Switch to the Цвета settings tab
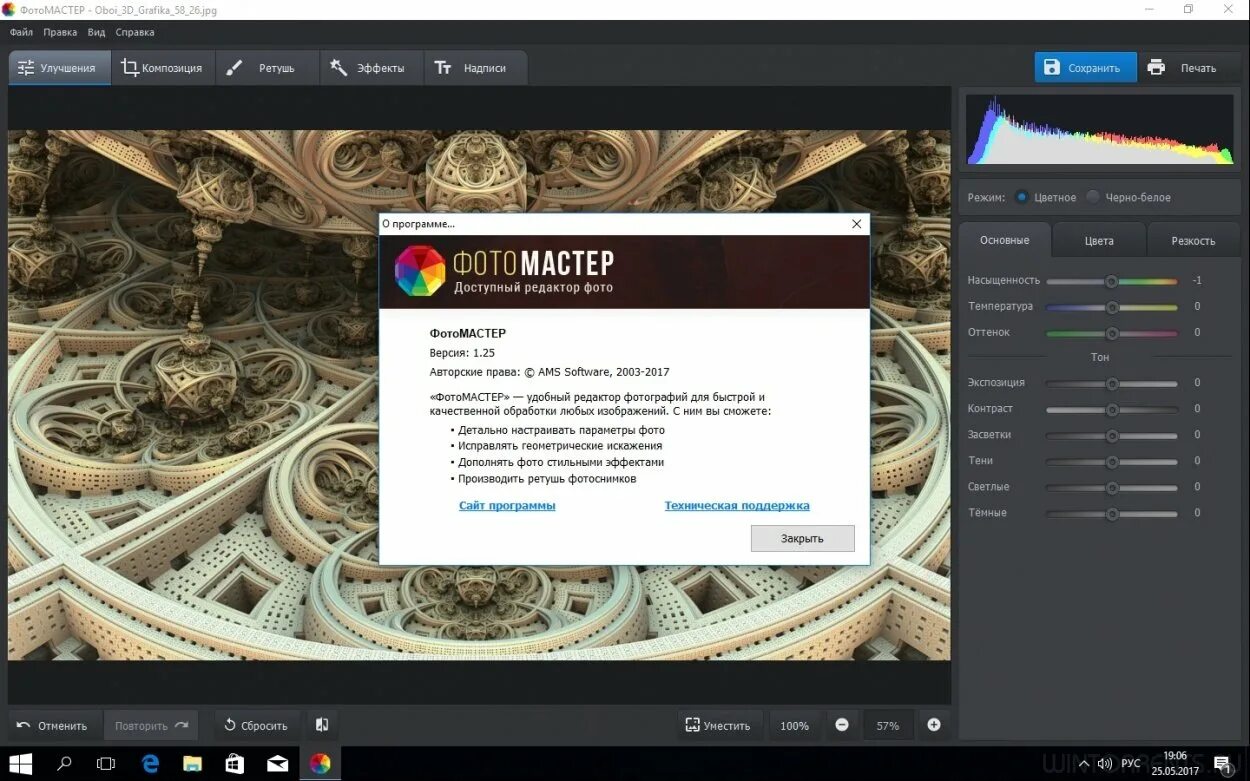The height and width of the screenshot is (781, 1250). click(1099, 240)
